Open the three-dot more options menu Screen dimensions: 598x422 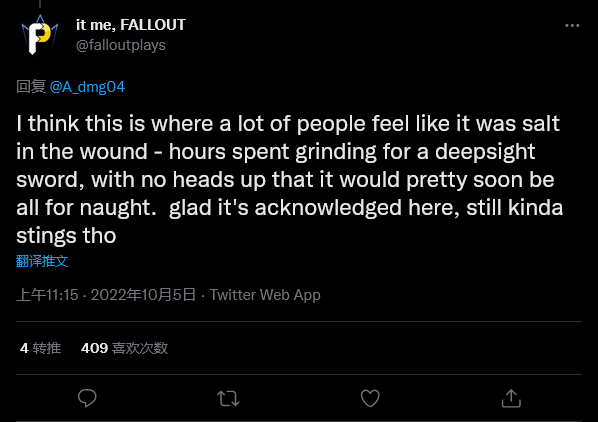click(572, 26)
